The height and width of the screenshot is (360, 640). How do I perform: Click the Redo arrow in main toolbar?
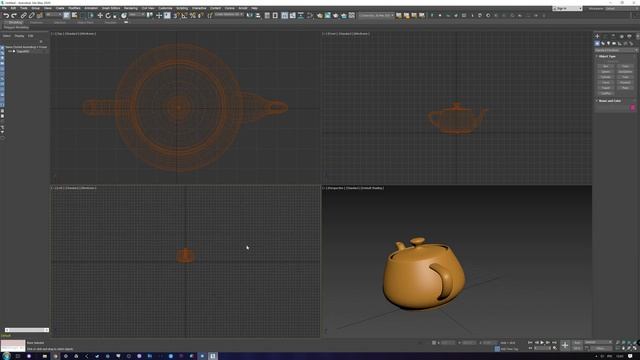[13, 16]
